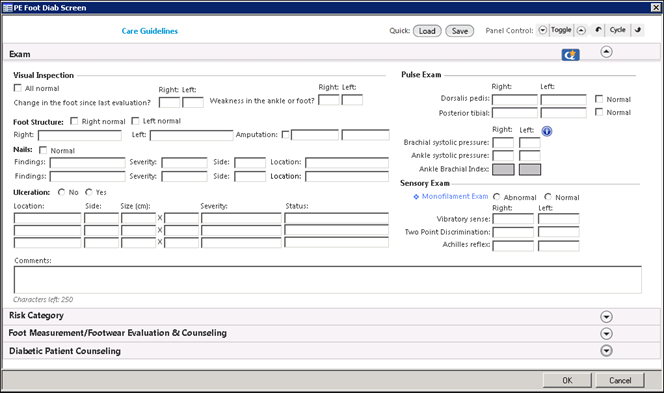Click the first Ulceration Severity field
The width and height of the screenshot is (664, 393).
[241, 218]
